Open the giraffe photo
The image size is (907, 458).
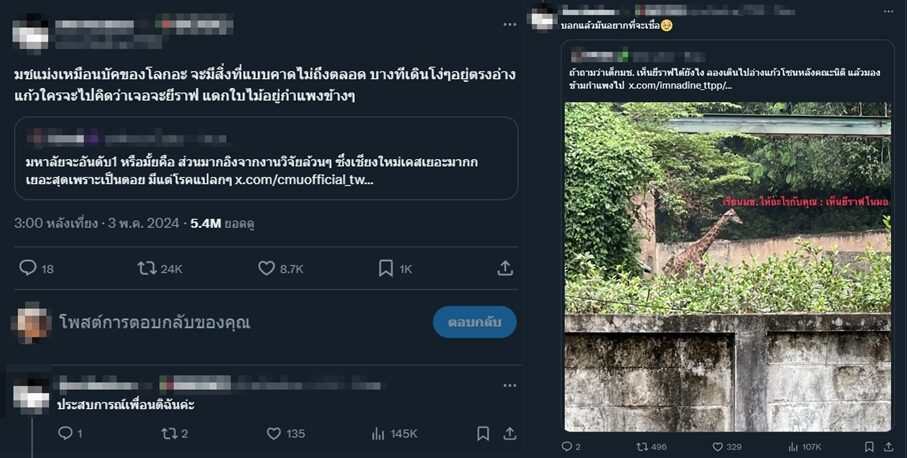(x=727, y=265)
